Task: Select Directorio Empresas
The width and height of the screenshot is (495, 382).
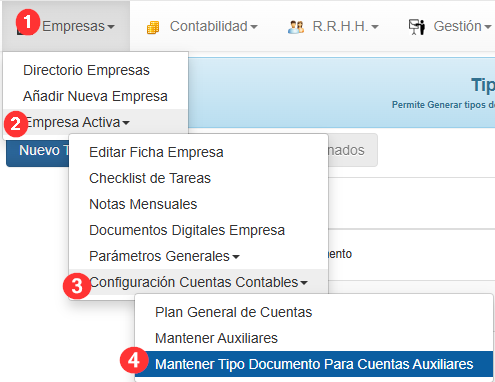Action: coord(95,70)
